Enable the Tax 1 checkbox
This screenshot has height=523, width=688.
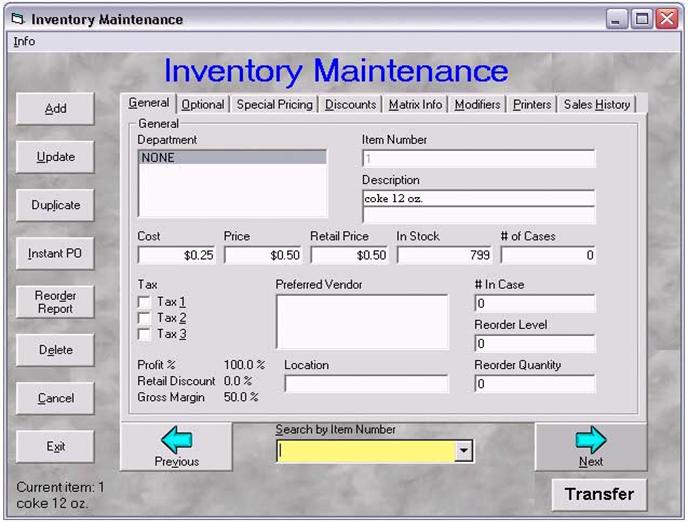point(144,302)
